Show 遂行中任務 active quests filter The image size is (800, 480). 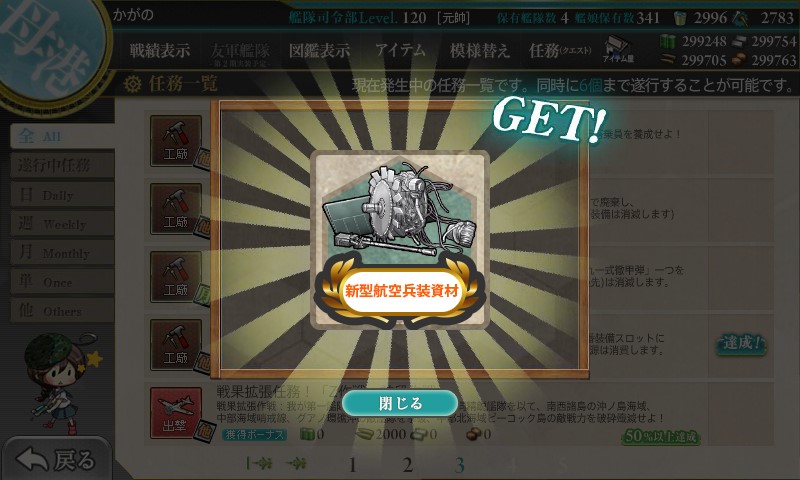(x=62, y=165)
